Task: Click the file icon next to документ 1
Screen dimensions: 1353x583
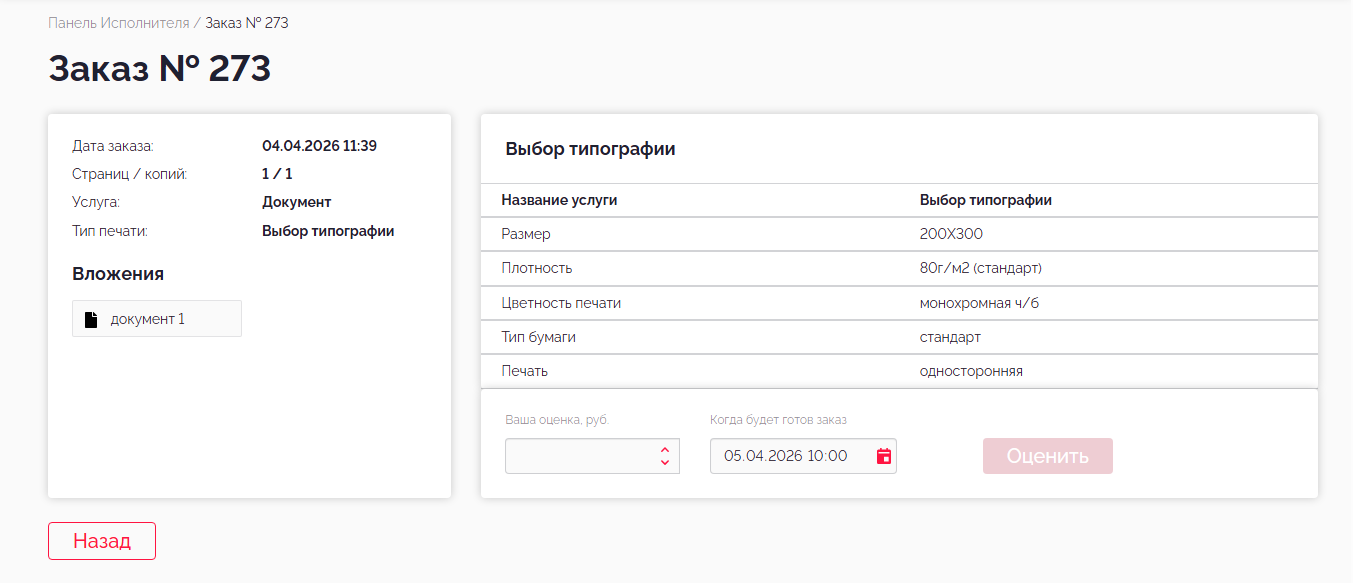Action: (91, 319)
